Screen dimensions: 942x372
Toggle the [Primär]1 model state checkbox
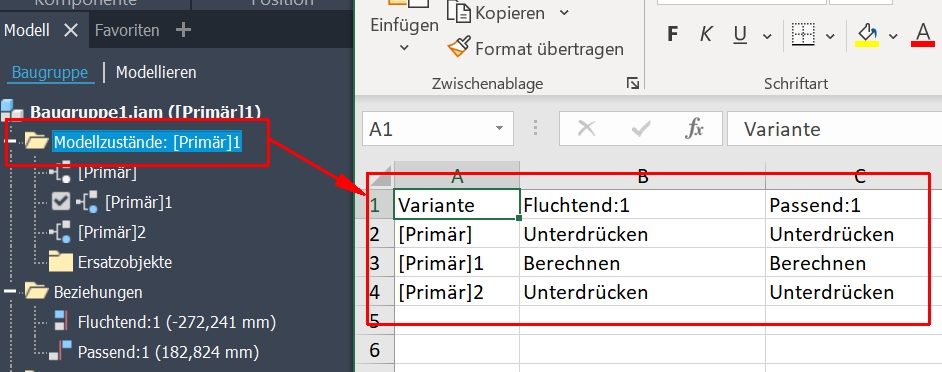(61, 202)
